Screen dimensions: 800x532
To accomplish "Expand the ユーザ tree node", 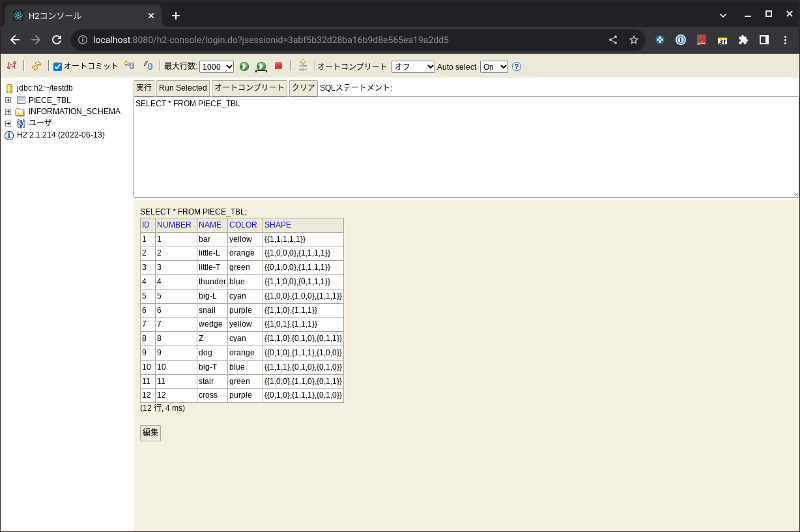I will pyautogui.click(x=8, y=123).
